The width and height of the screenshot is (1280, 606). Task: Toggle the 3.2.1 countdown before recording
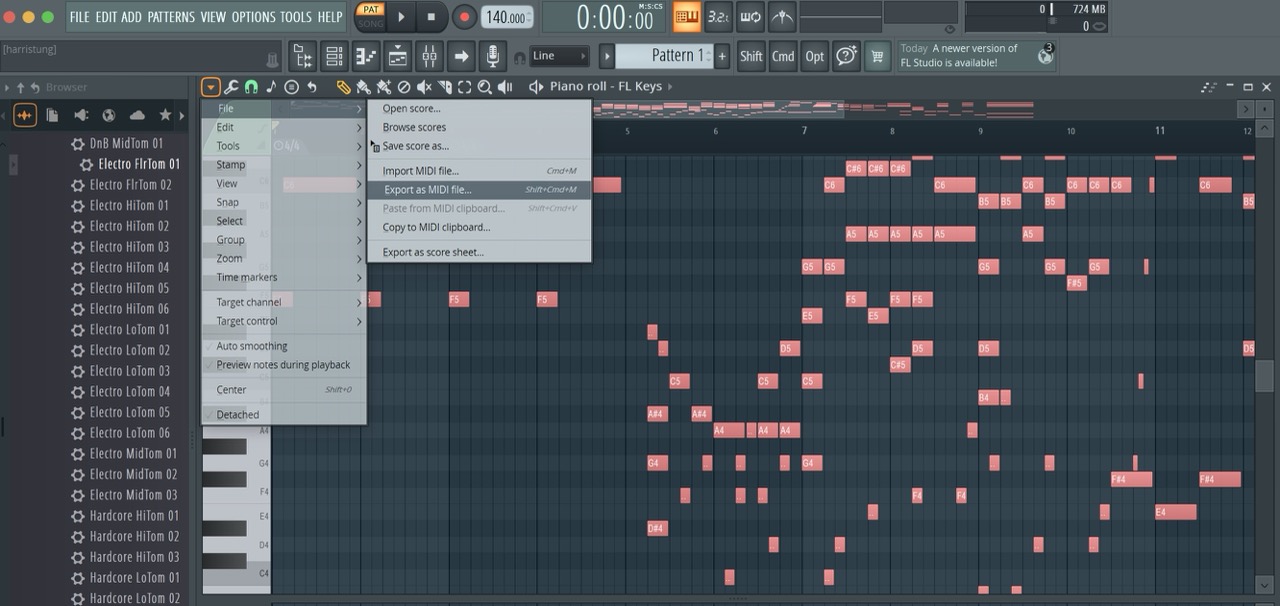point(718,17)
